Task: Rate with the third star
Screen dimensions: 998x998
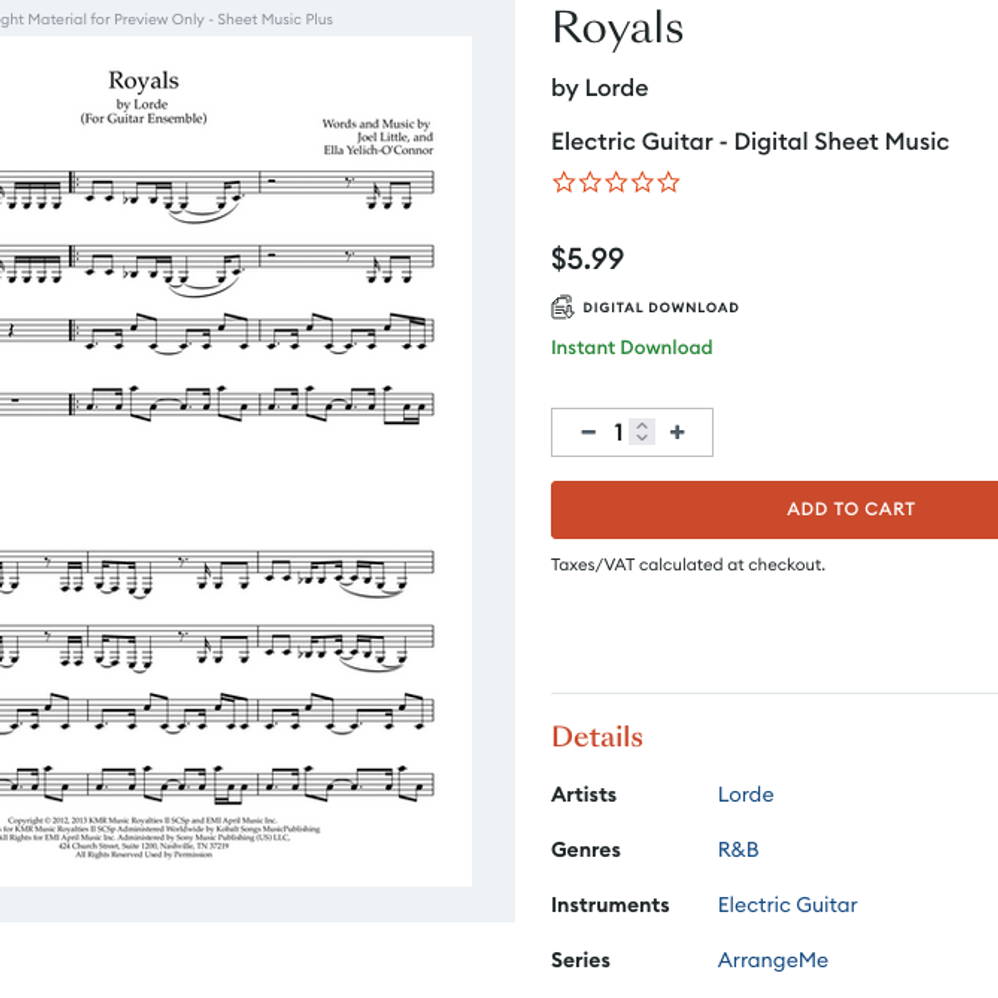Action: 616,182
